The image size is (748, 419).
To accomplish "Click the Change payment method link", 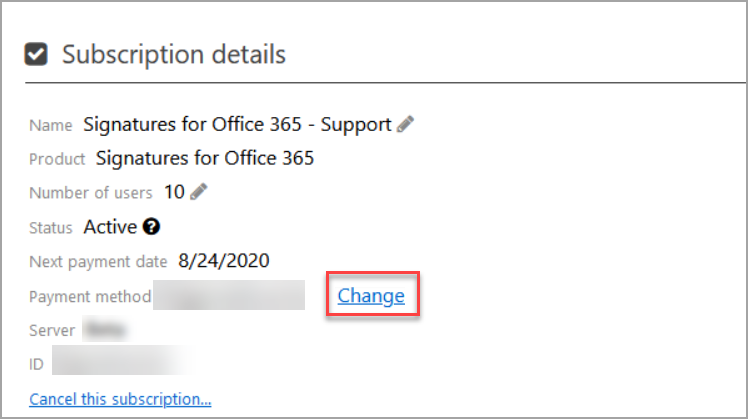I will (371, 296).
